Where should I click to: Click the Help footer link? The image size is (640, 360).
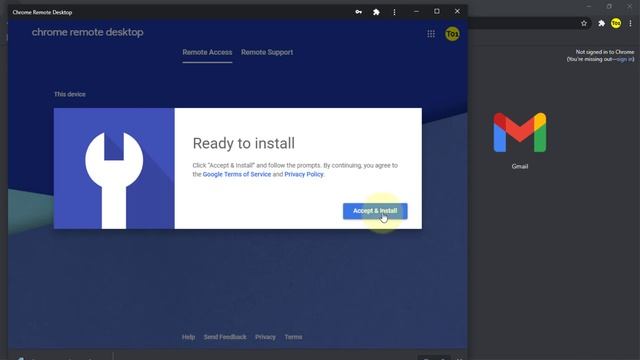[188, 337]
